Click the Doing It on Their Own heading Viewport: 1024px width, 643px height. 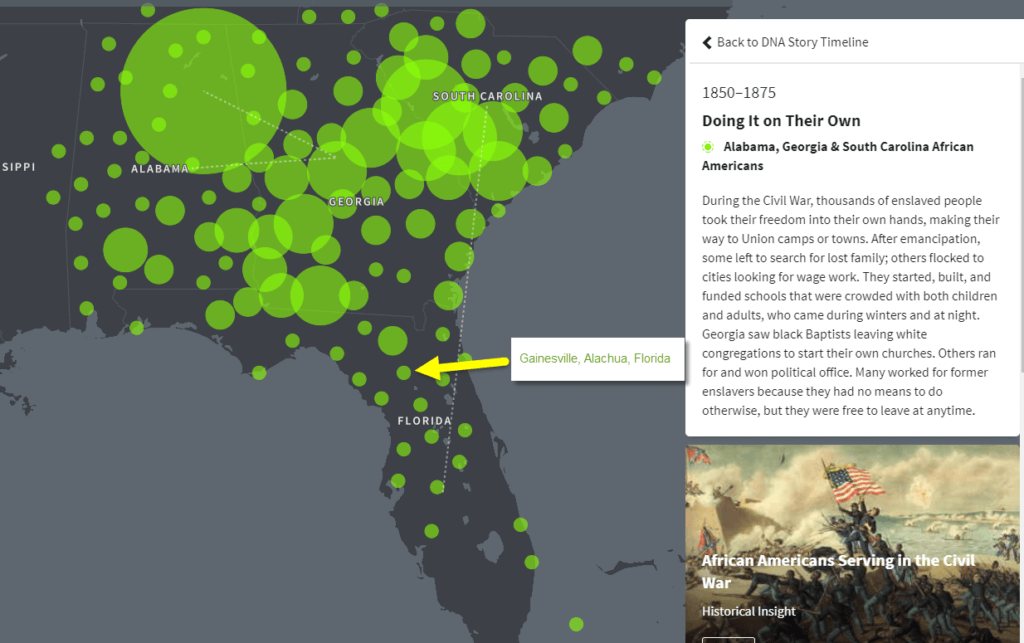tap(781, 121)
